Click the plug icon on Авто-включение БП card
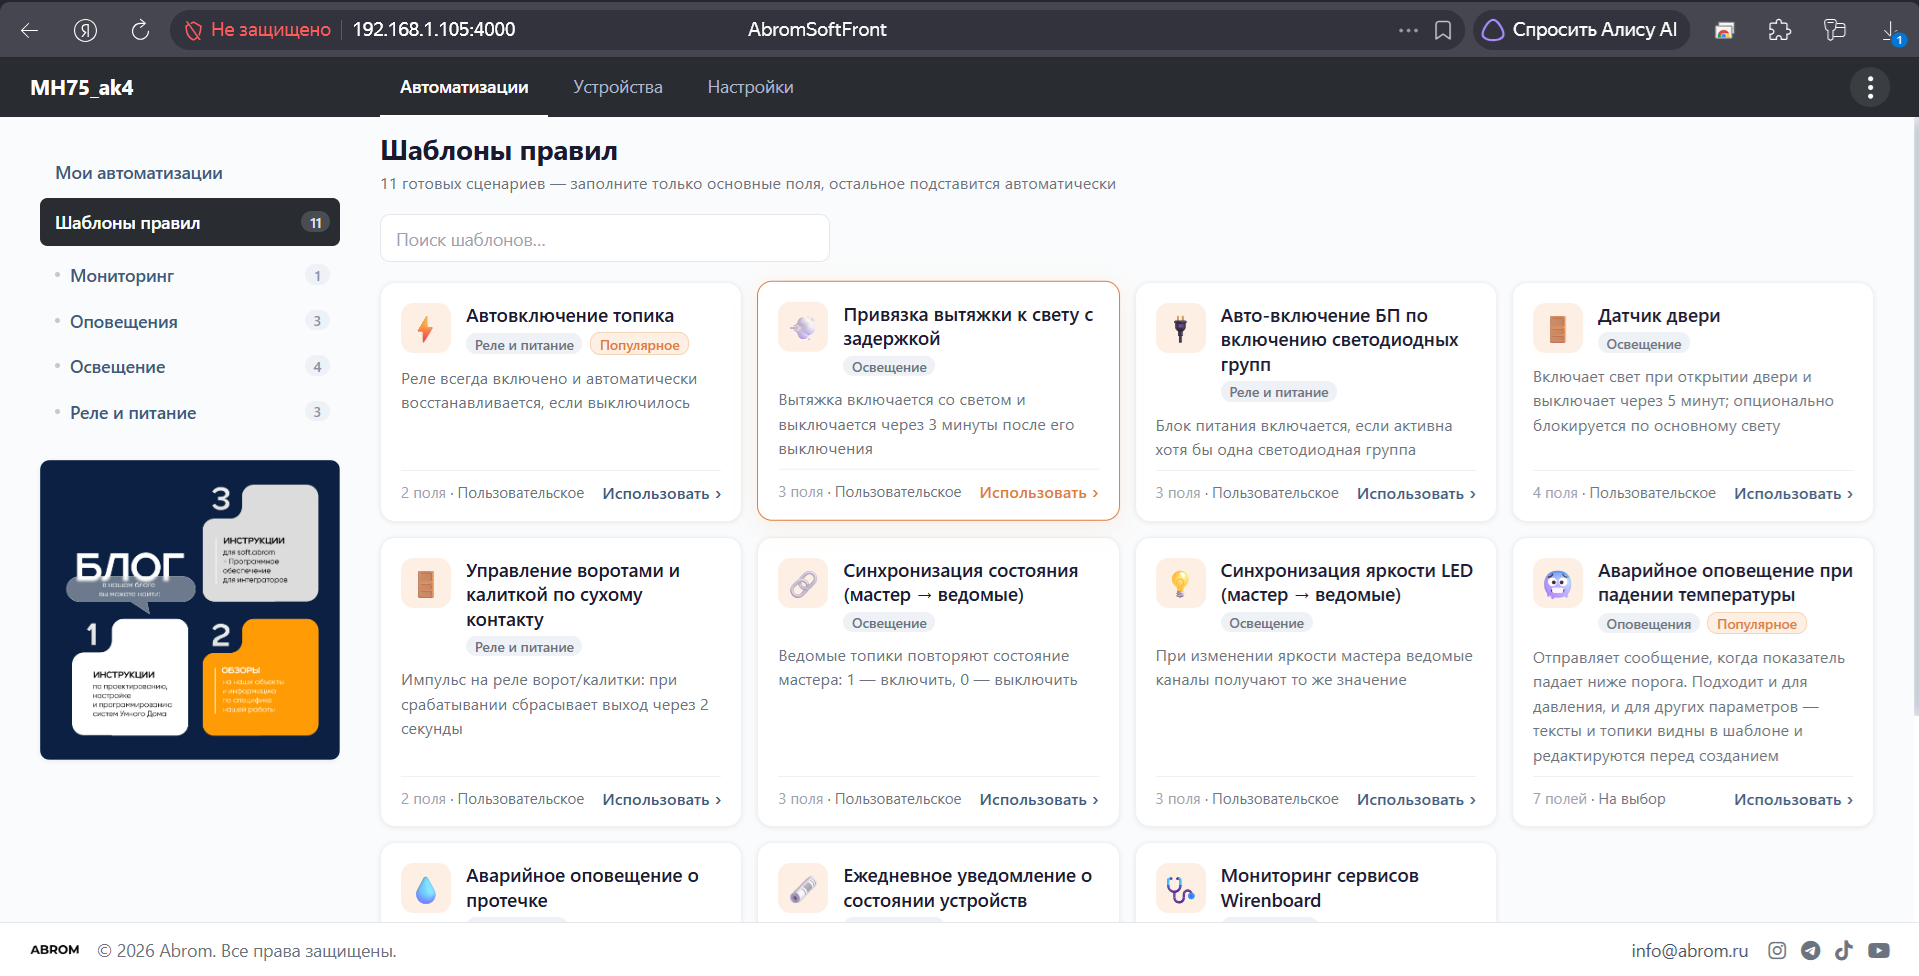 coord(1181,328)
